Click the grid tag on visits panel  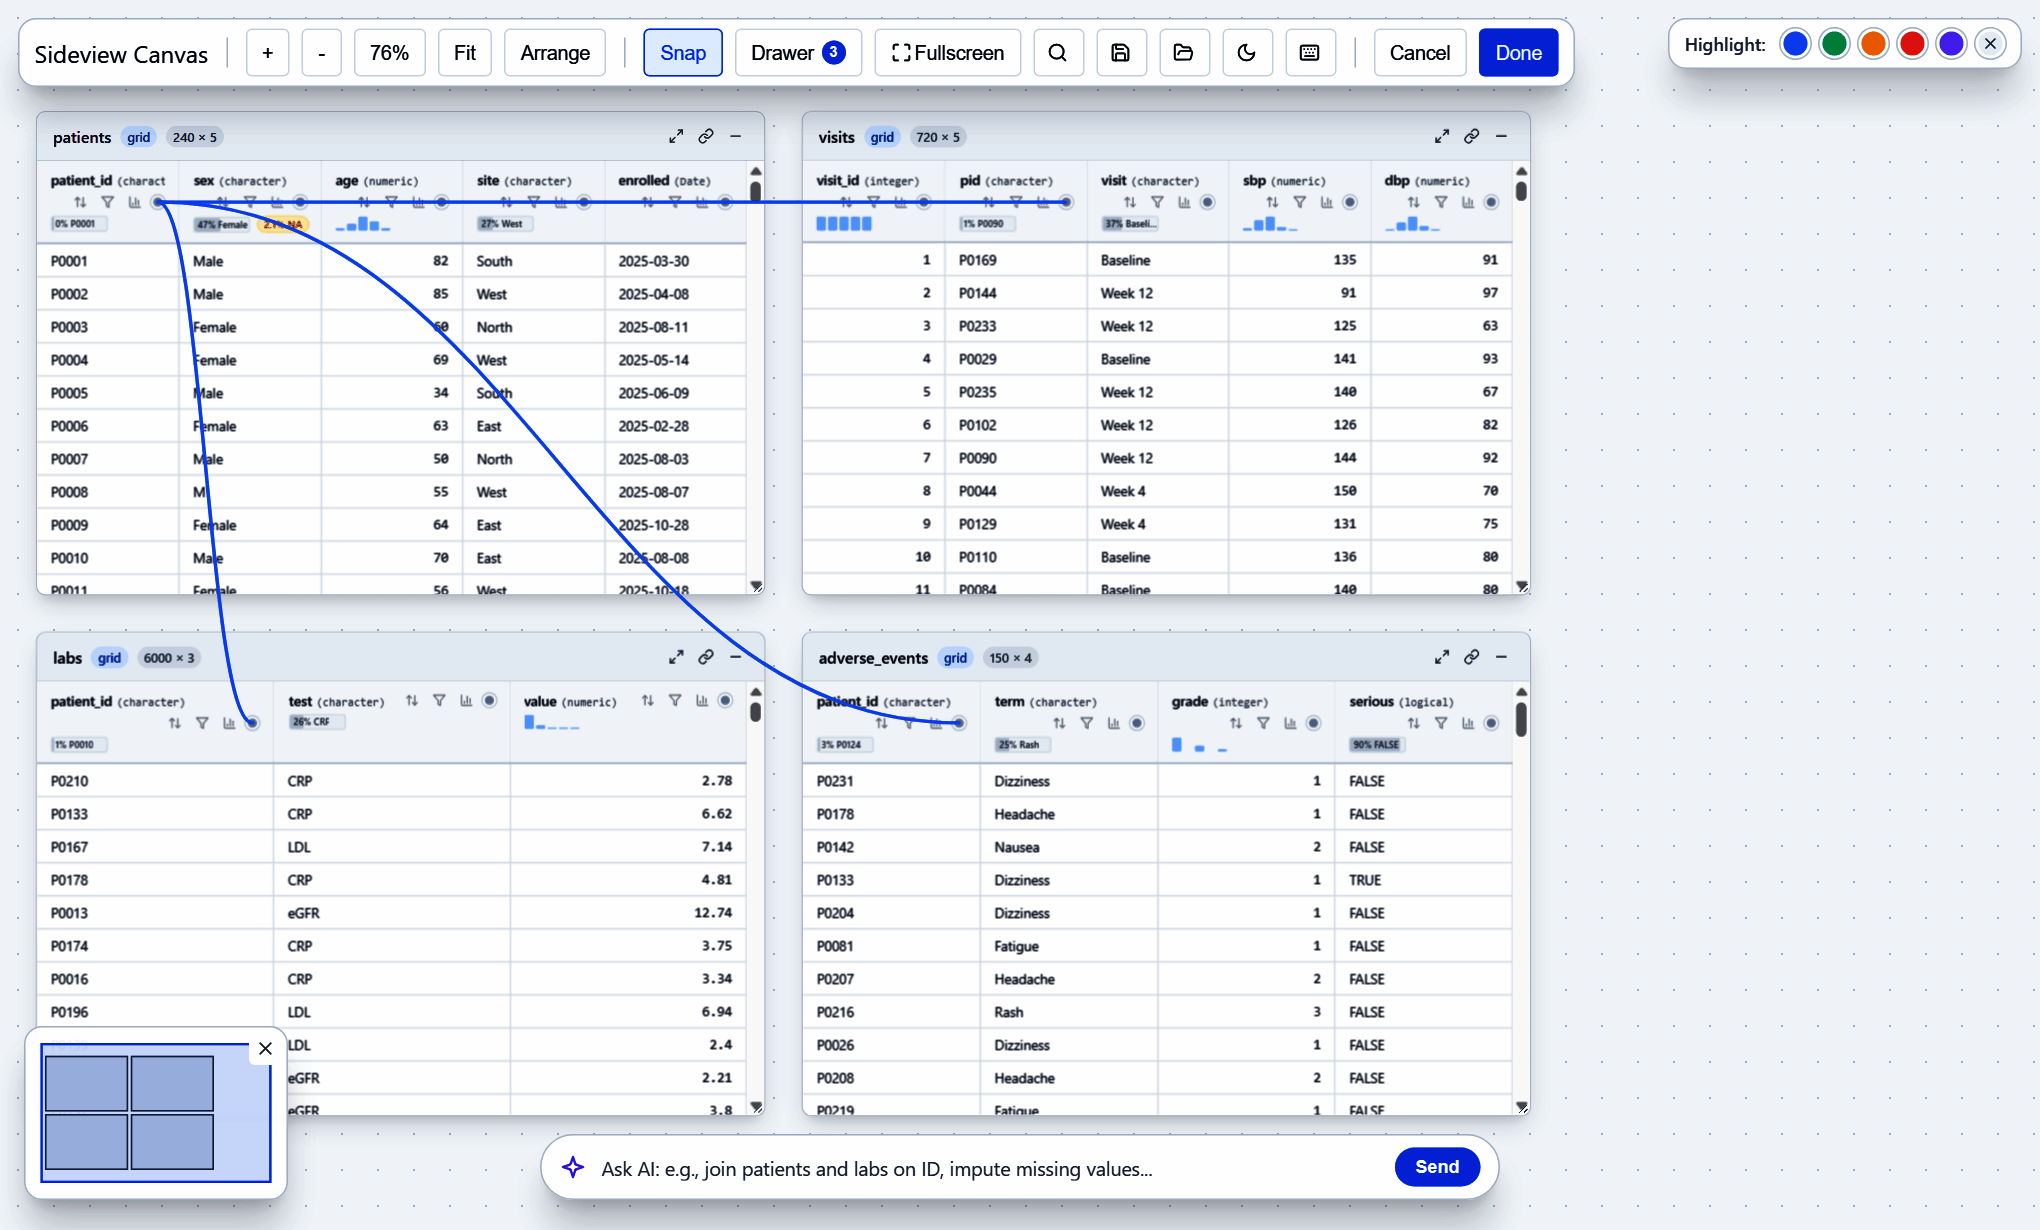coord(882,137)
